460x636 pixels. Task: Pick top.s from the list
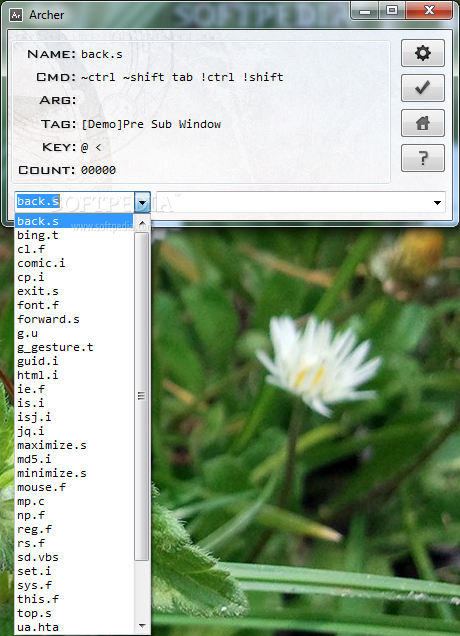tap(74, 613)
